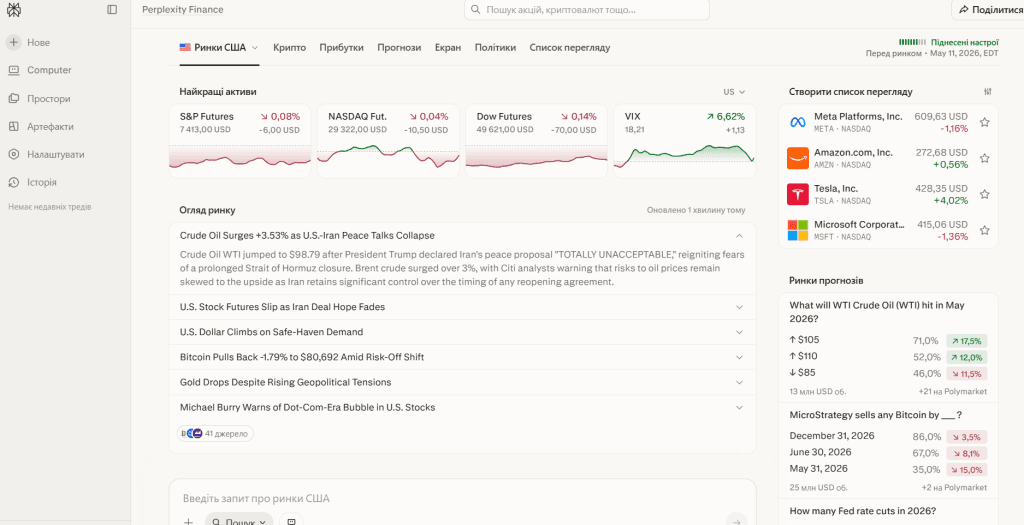Click May 31, 2026 15,0% badge
Screen dimensions: 1024x525
[967, 469]
